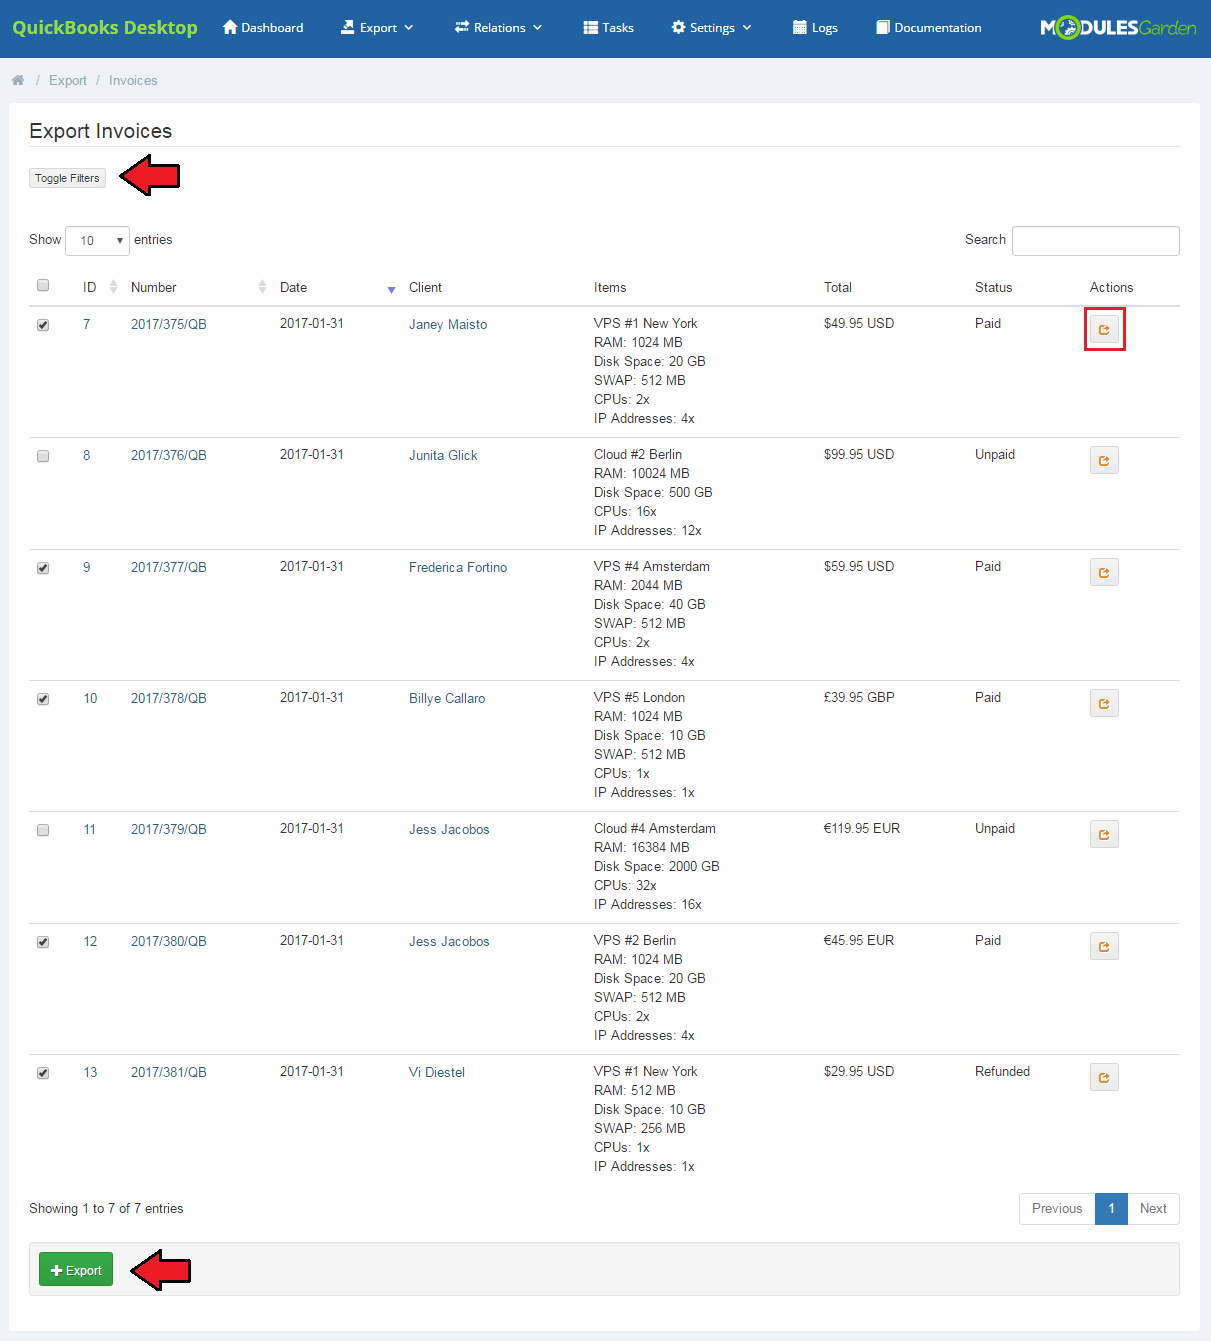Click the export icon for invoice 2017/378/QB

coord(1104,703)
